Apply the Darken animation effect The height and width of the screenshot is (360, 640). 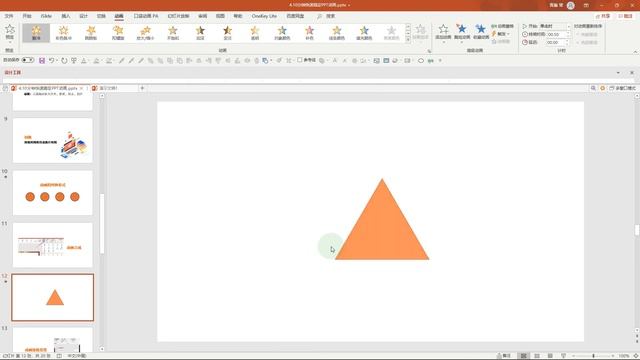coord(200,33)
